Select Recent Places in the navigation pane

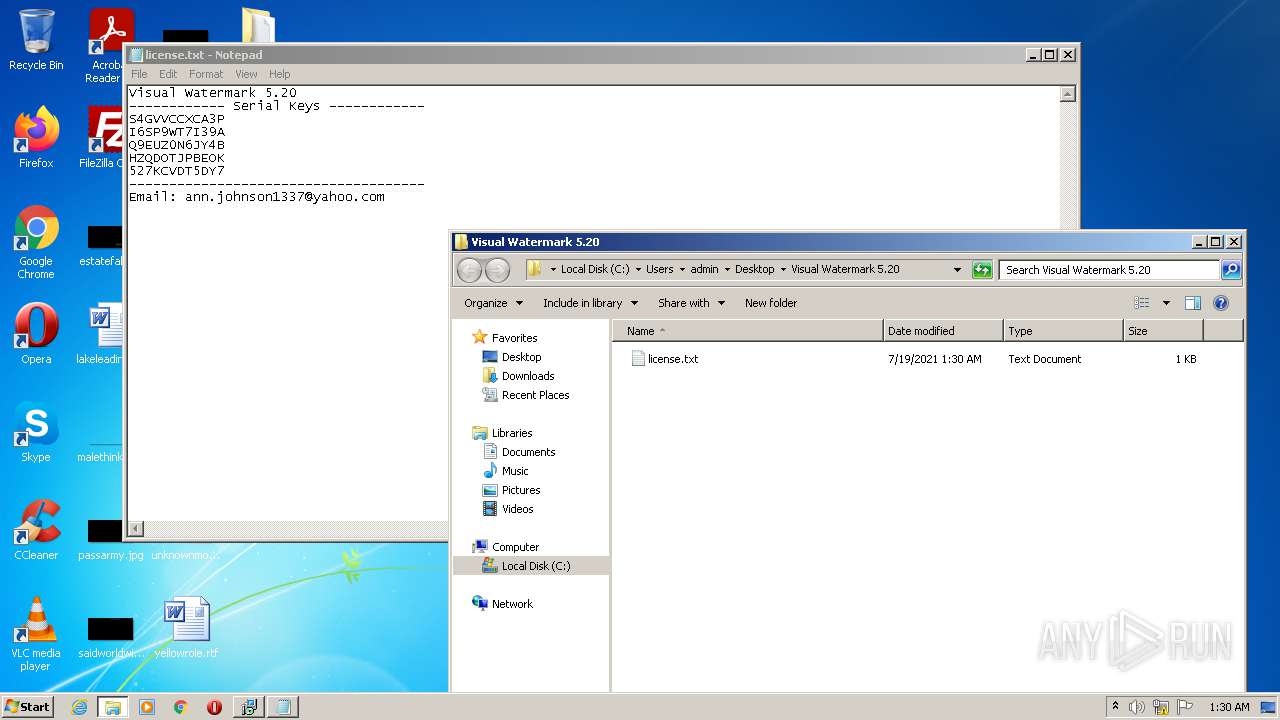point(535,395)
